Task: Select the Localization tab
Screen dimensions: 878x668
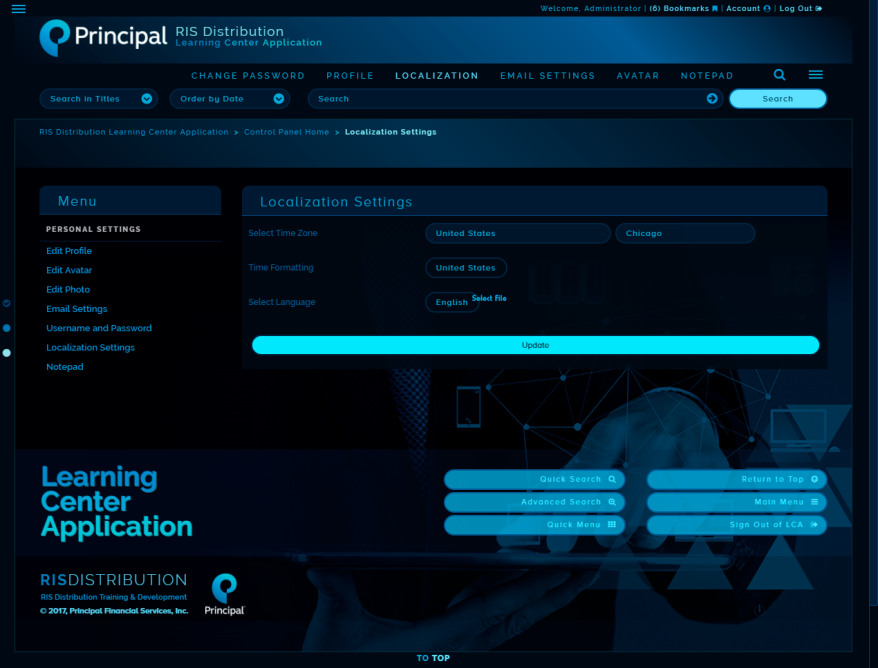Action: click(437, 76)
